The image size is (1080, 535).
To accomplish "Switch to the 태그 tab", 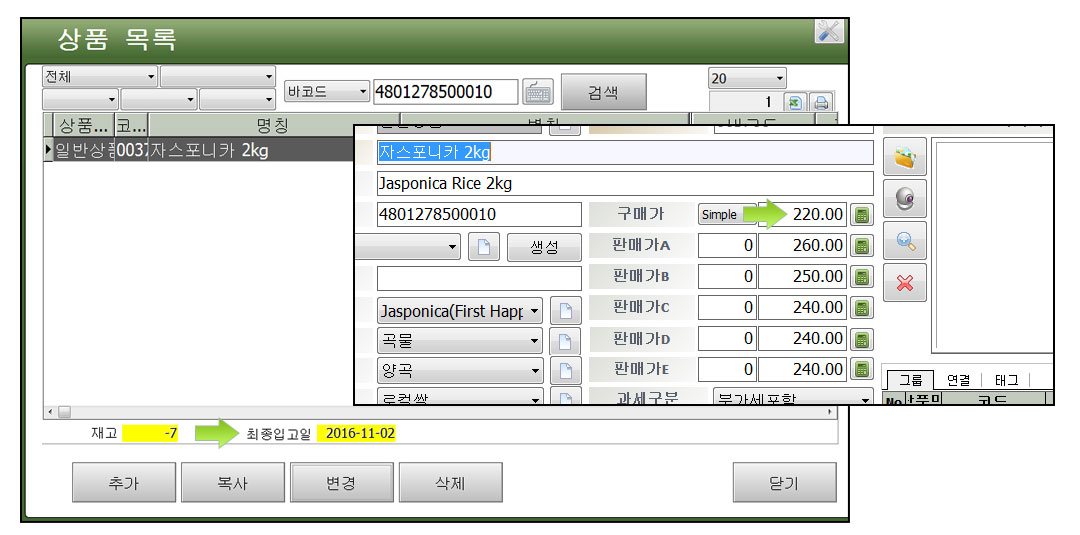I will point(1006,379).
